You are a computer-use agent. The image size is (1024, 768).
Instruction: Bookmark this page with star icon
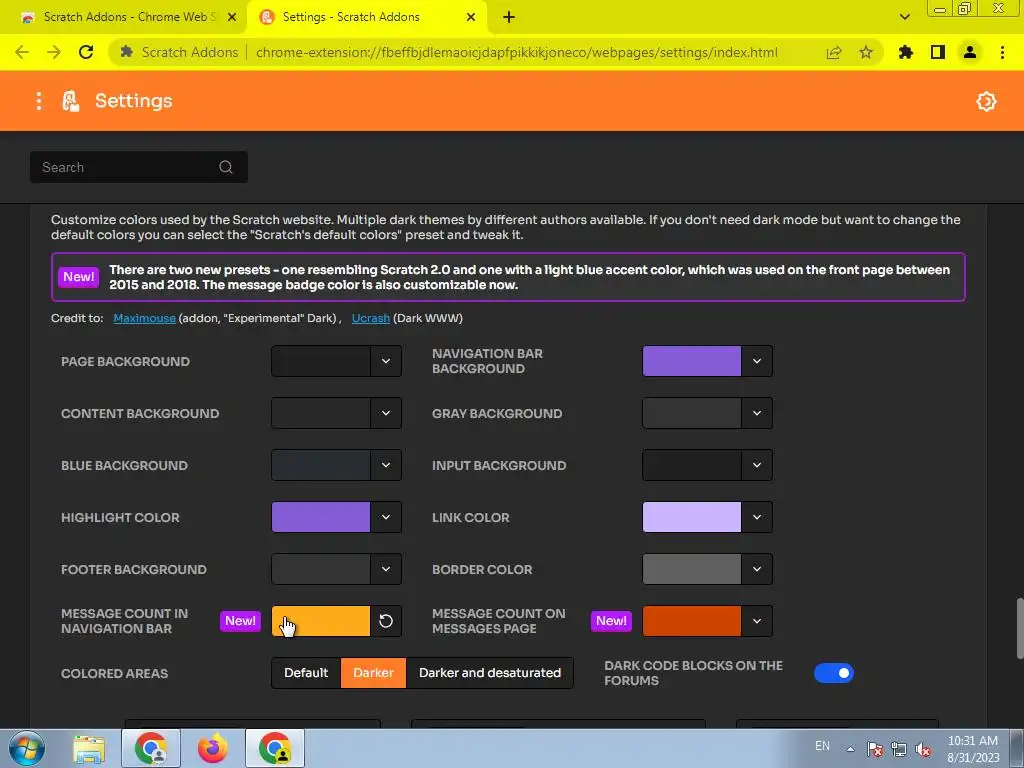pos(866,52)
